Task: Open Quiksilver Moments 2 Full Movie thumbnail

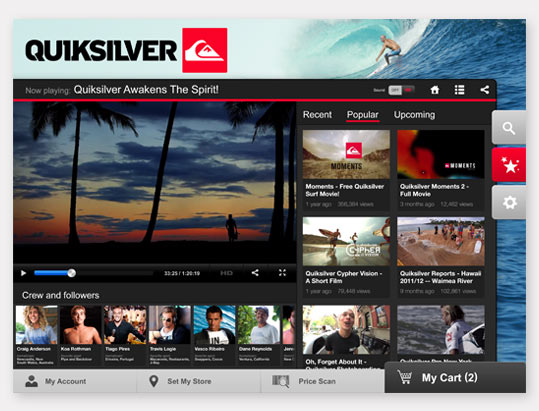Action: pyautogui.click(x=441, y=154)
